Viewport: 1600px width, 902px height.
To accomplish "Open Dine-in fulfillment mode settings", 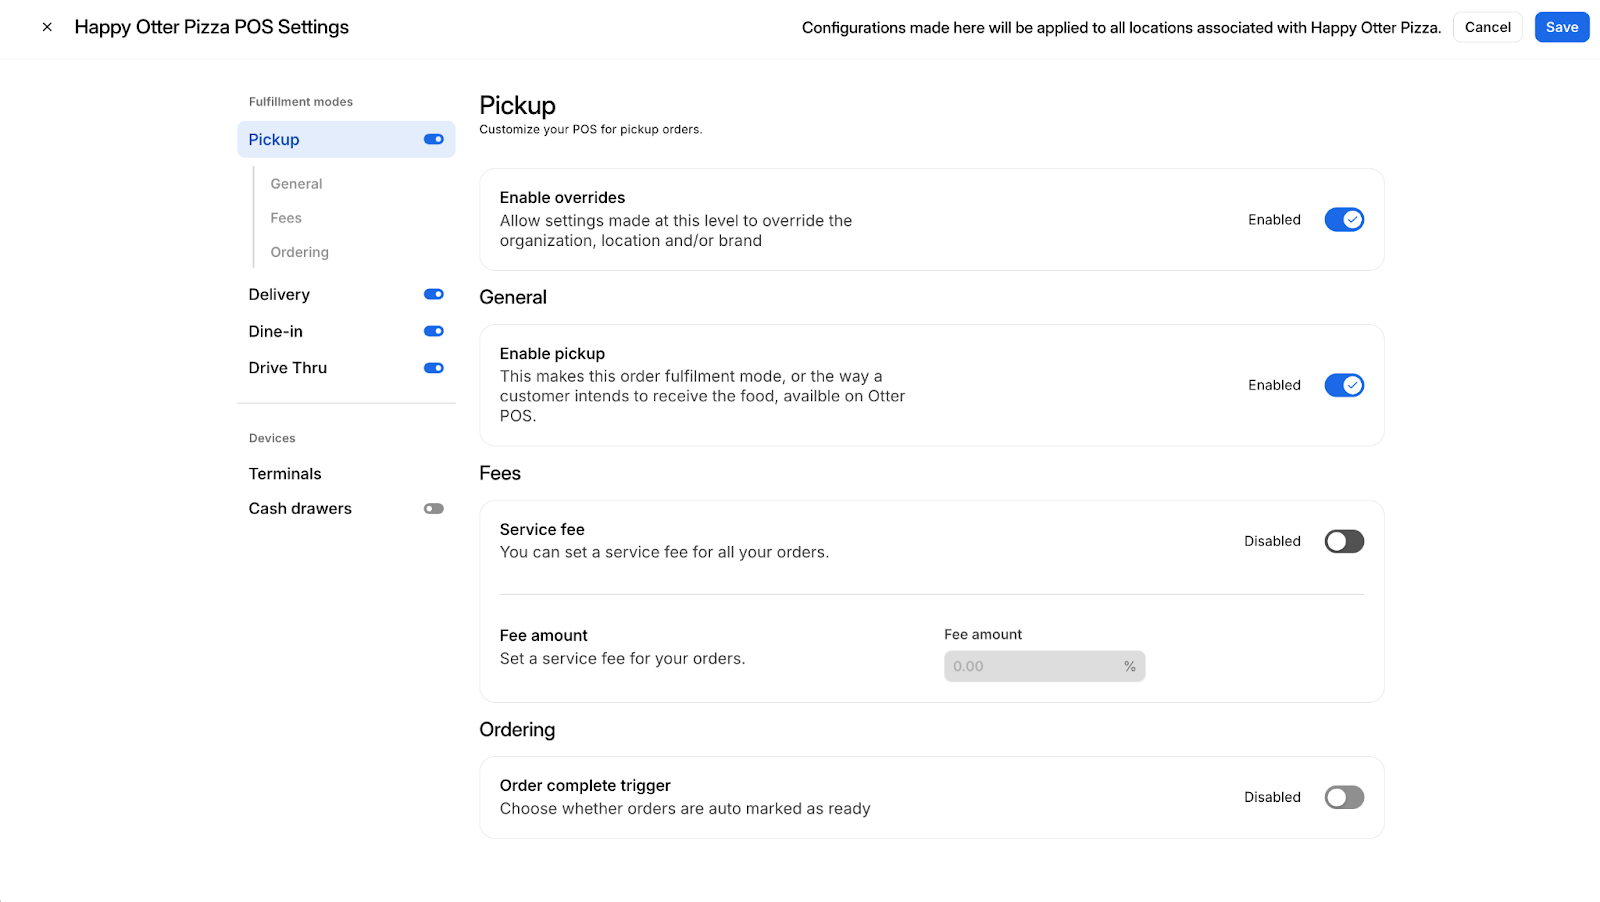I will click(x=275, y=331).
